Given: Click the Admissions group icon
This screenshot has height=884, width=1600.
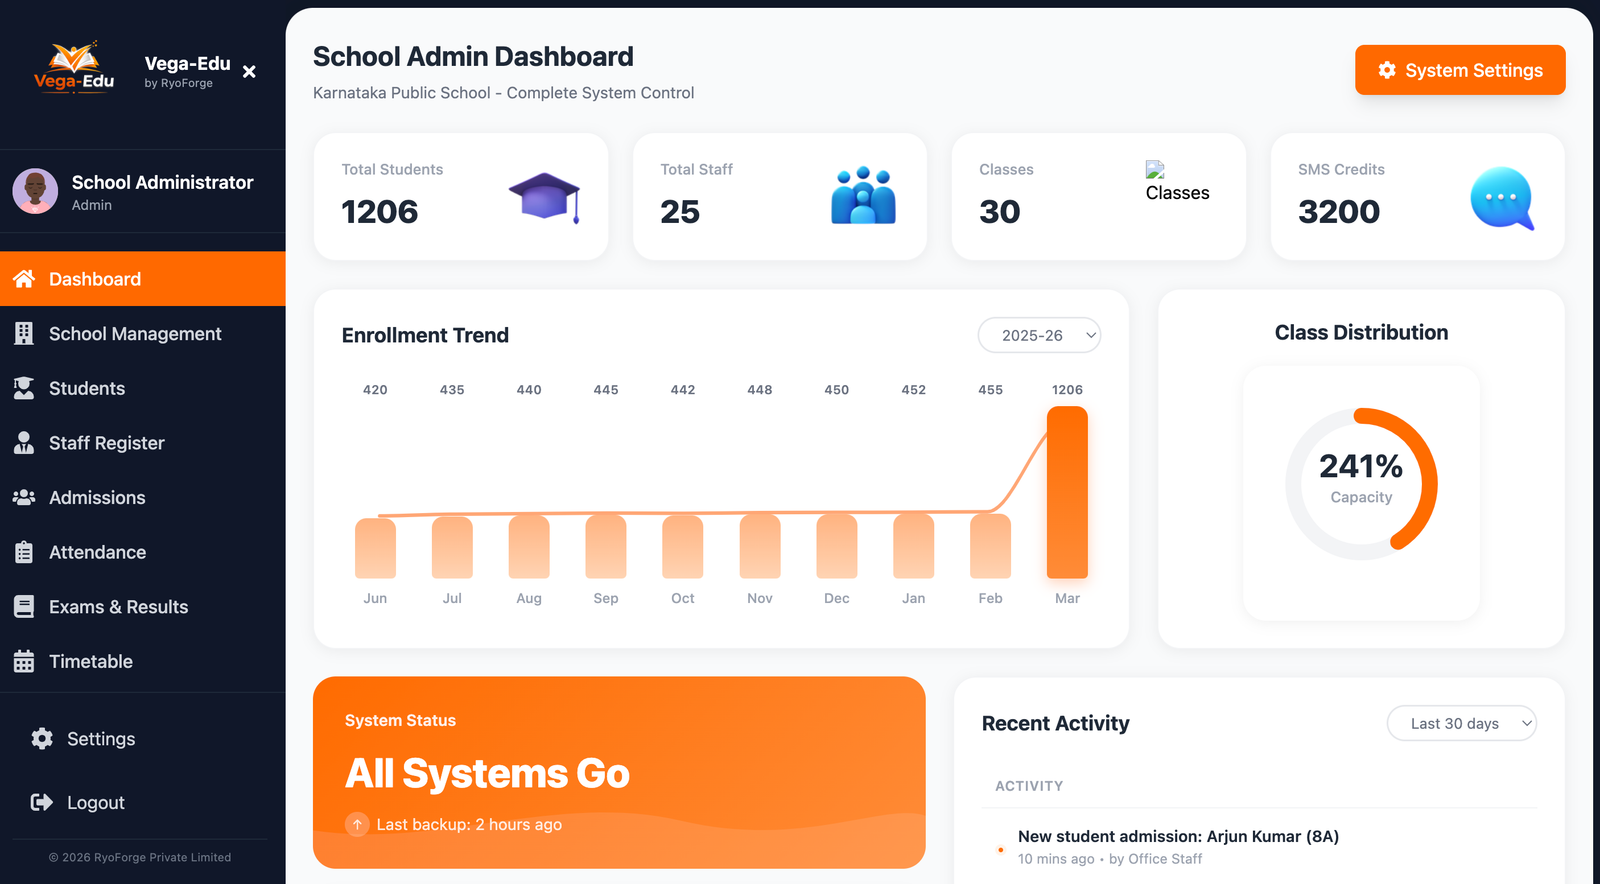Looking at the screenshot, I should pyautogui.click(x=24, y=497).
